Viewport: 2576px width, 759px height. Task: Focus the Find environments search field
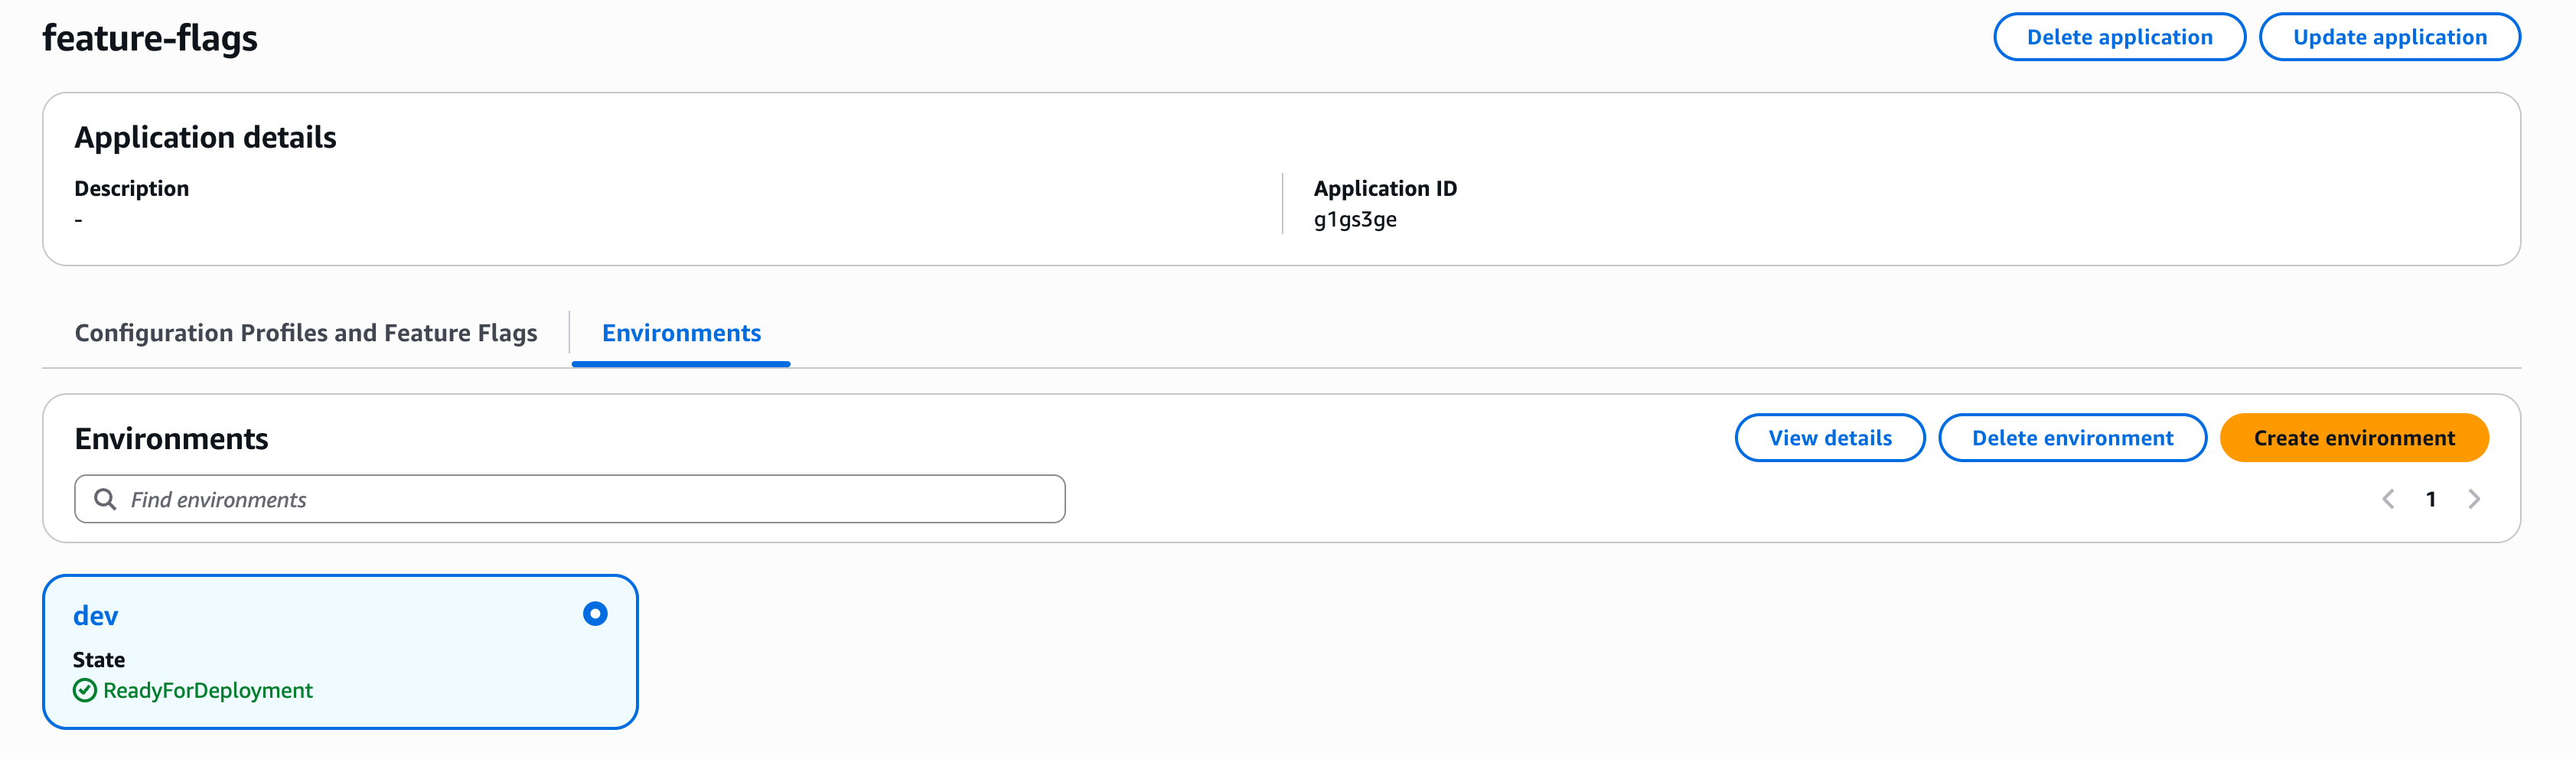[590, 499]
